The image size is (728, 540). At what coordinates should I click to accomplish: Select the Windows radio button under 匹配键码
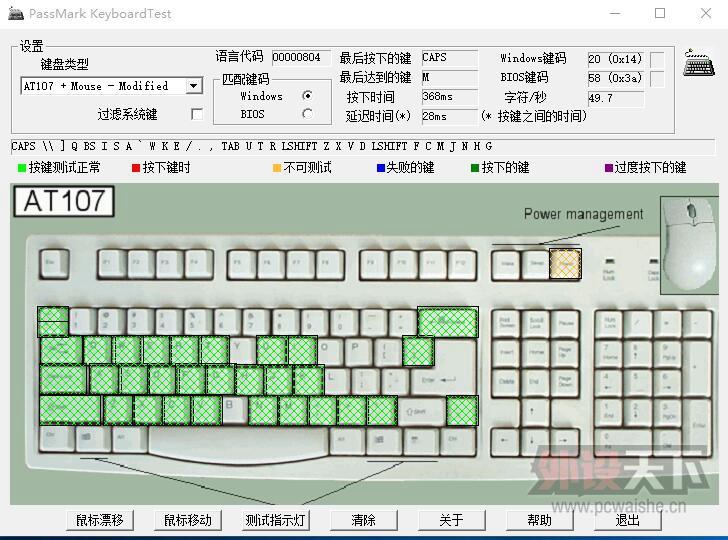(x=307, y=96)
